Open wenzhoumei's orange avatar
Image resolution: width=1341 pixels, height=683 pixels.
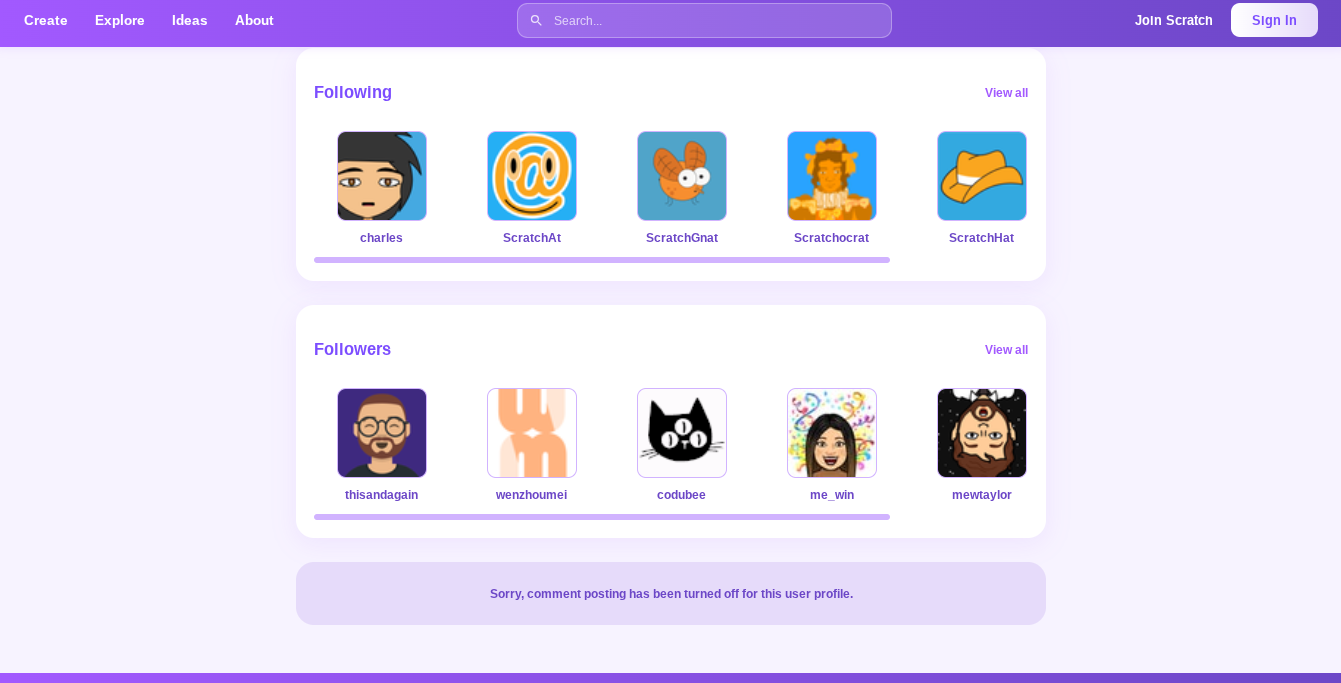[532, 433]
